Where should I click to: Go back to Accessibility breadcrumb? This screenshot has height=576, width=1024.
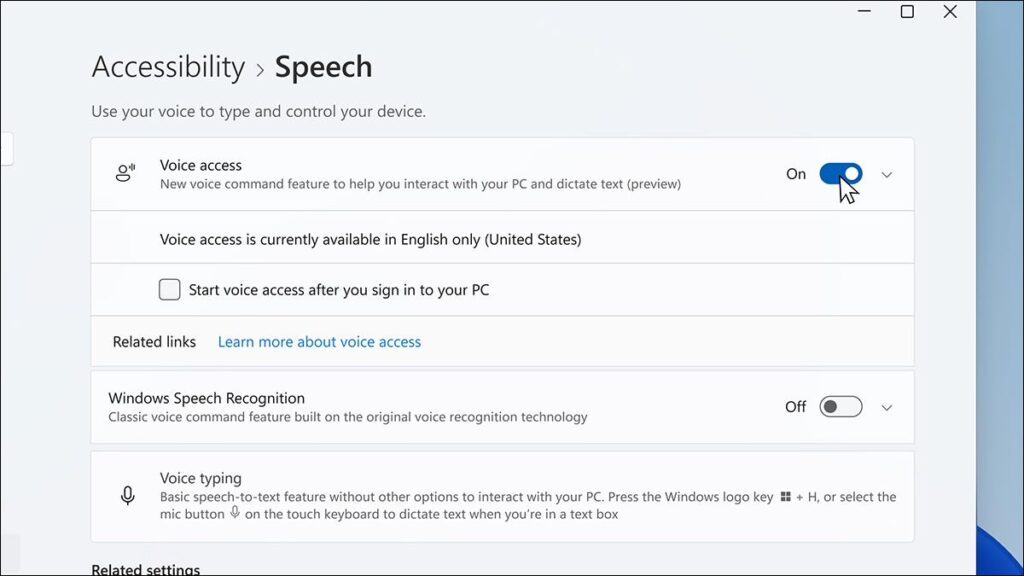[168, 67]
